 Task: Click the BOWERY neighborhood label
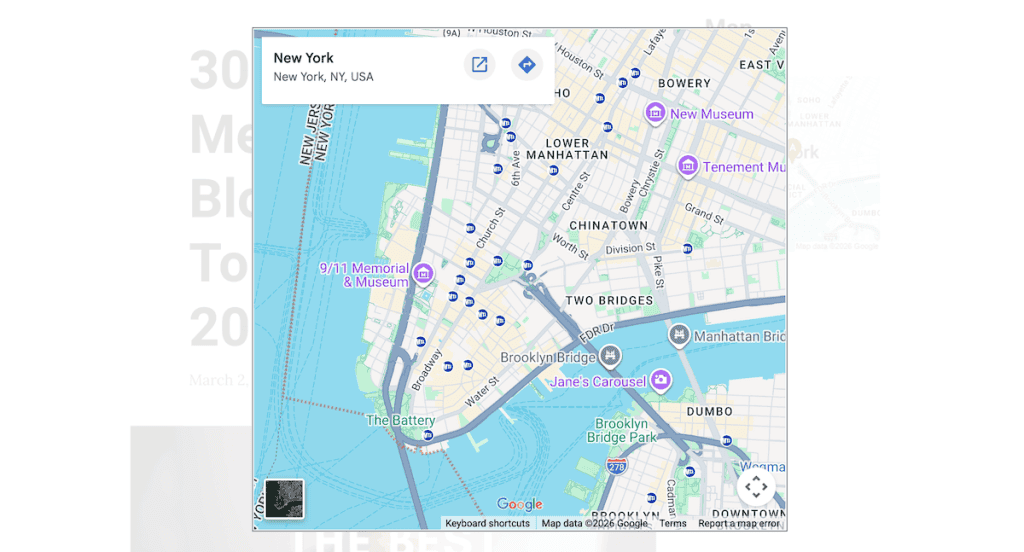pos(684,84)
